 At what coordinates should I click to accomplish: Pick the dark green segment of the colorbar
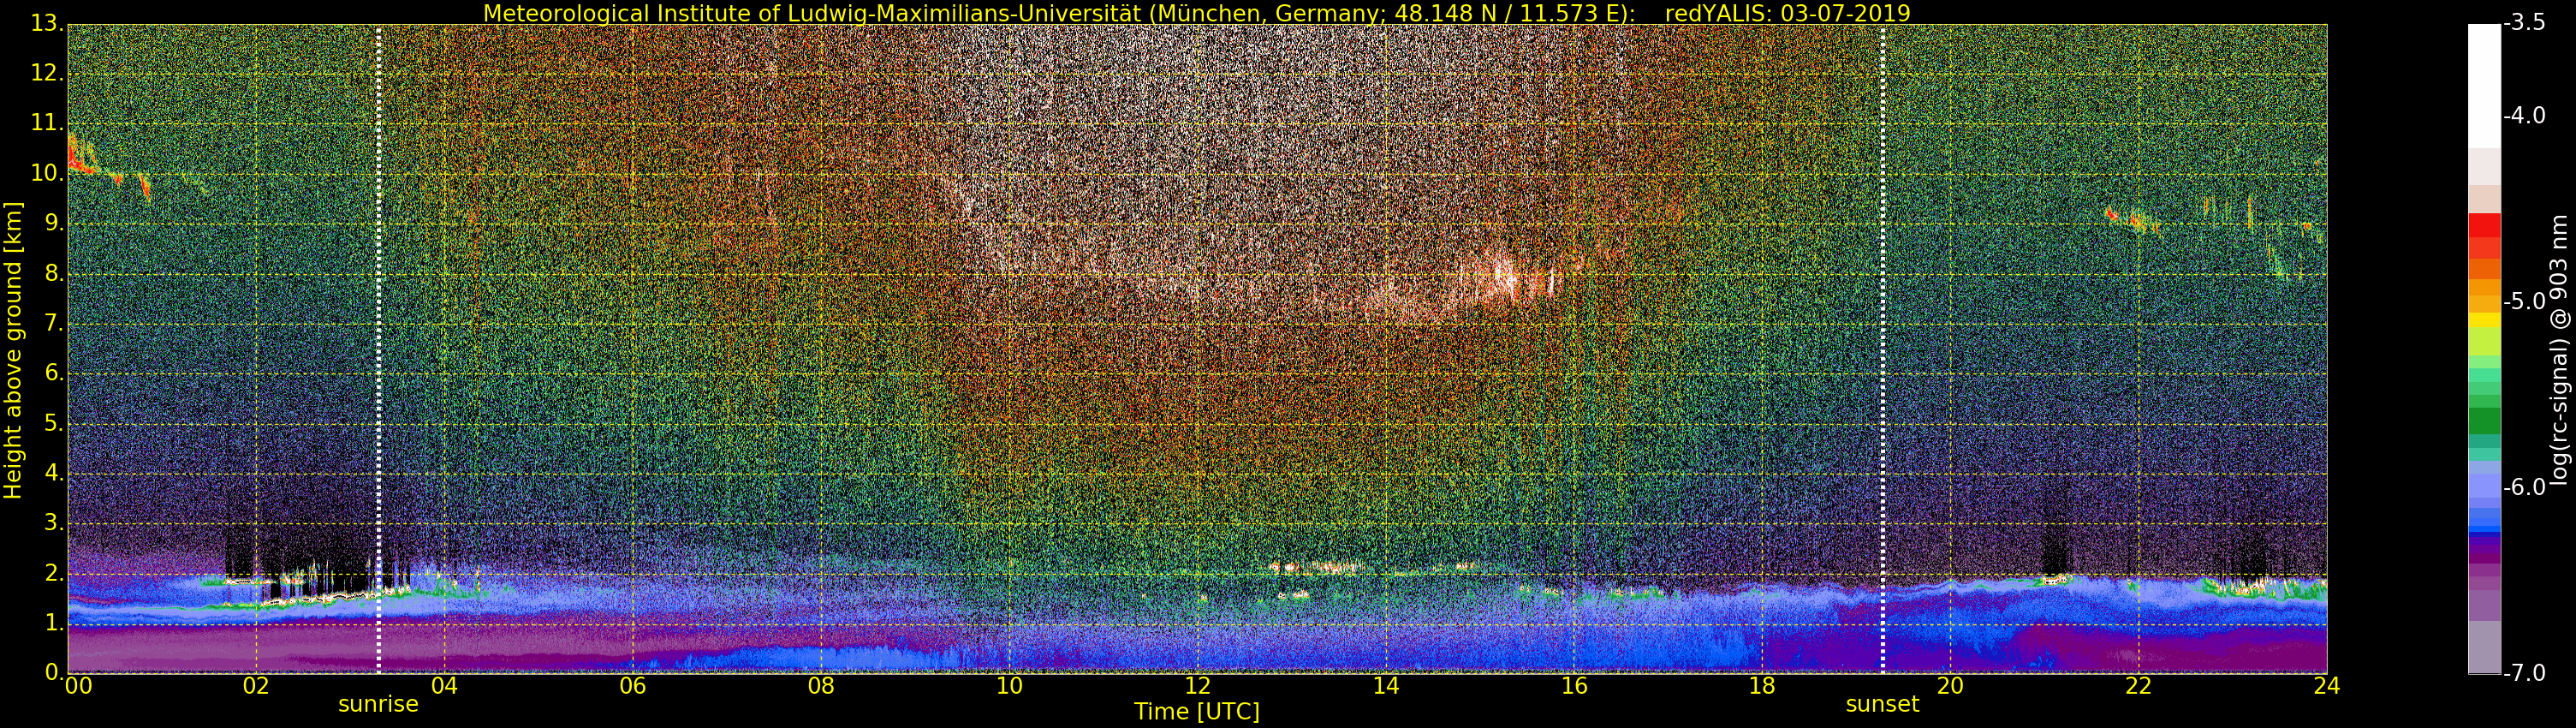point(2484,421)
